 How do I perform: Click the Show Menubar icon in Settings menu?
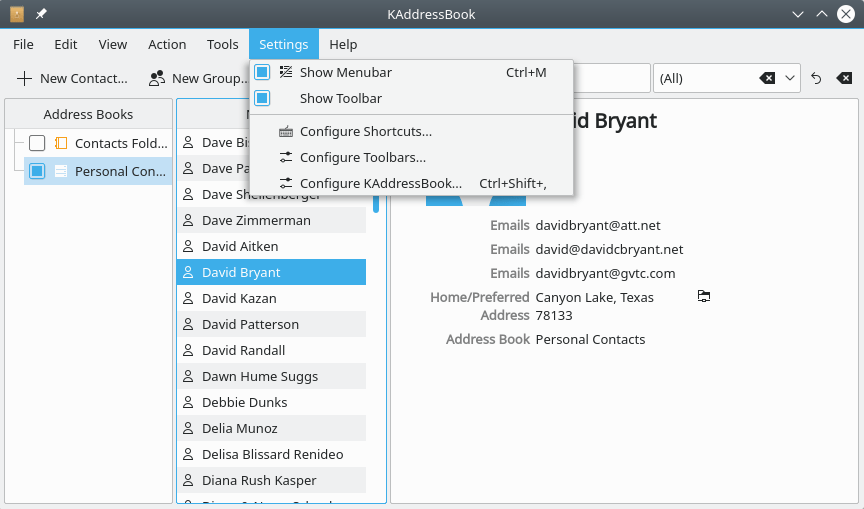(x=286, y=72)
